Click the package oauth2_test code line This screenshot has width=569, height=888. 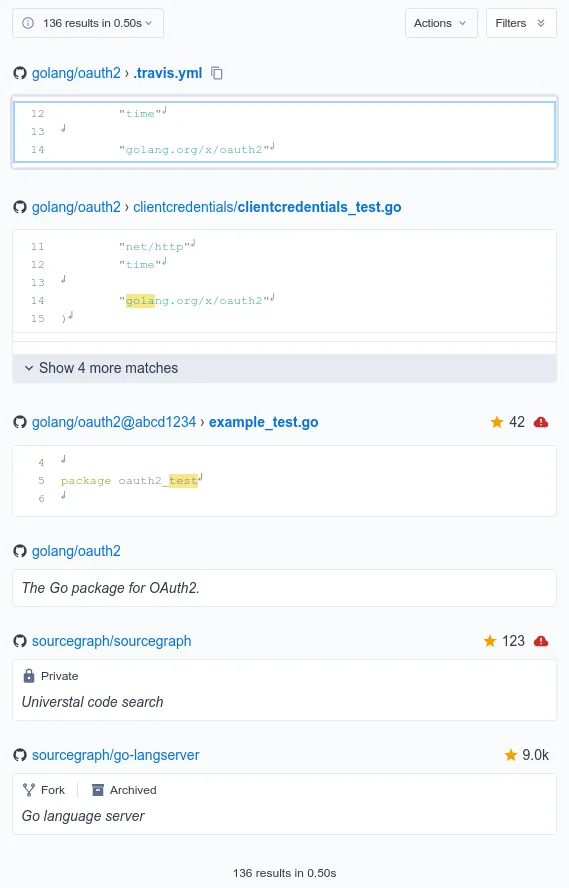point(284,480)
